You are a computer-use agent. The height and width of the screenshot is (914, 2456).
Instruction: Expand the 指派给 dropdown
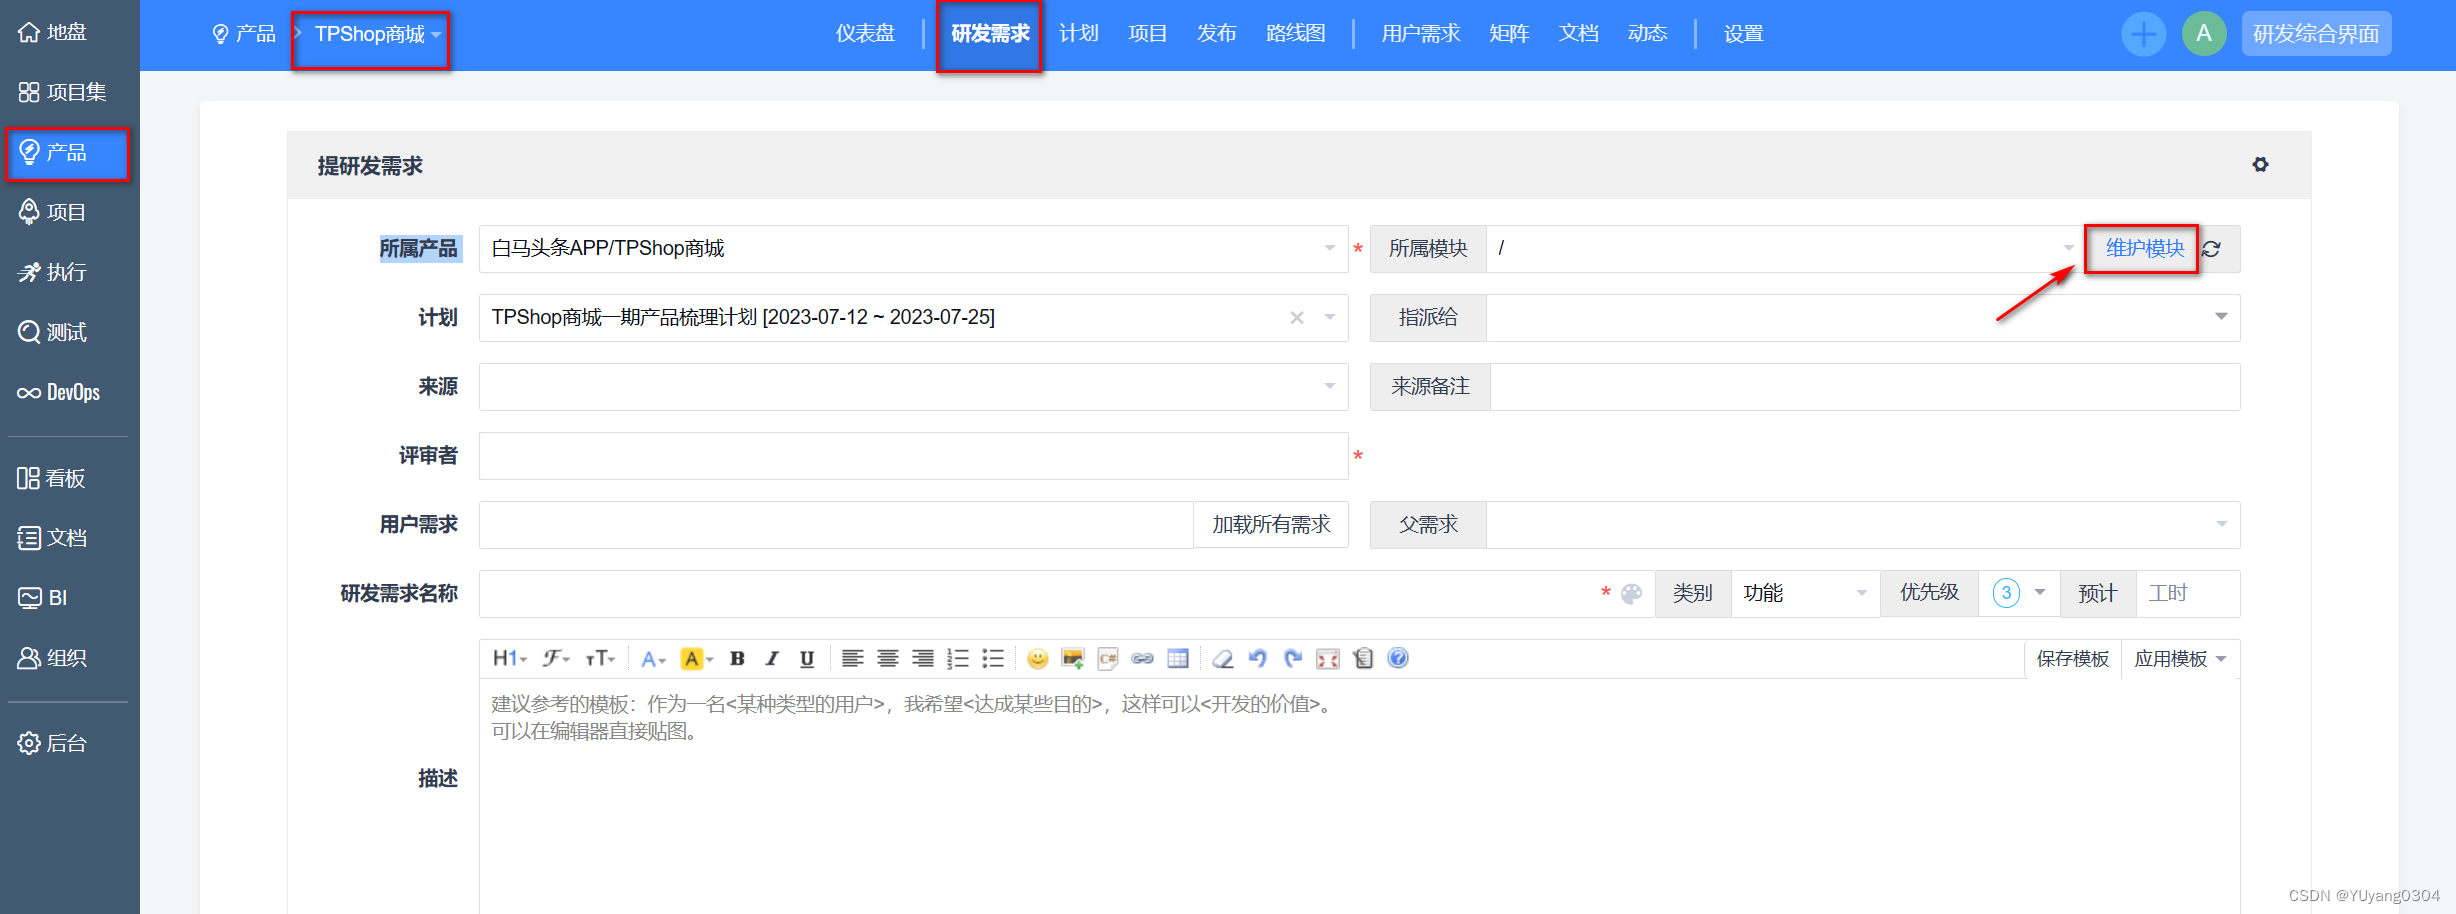pos(2220,317)
